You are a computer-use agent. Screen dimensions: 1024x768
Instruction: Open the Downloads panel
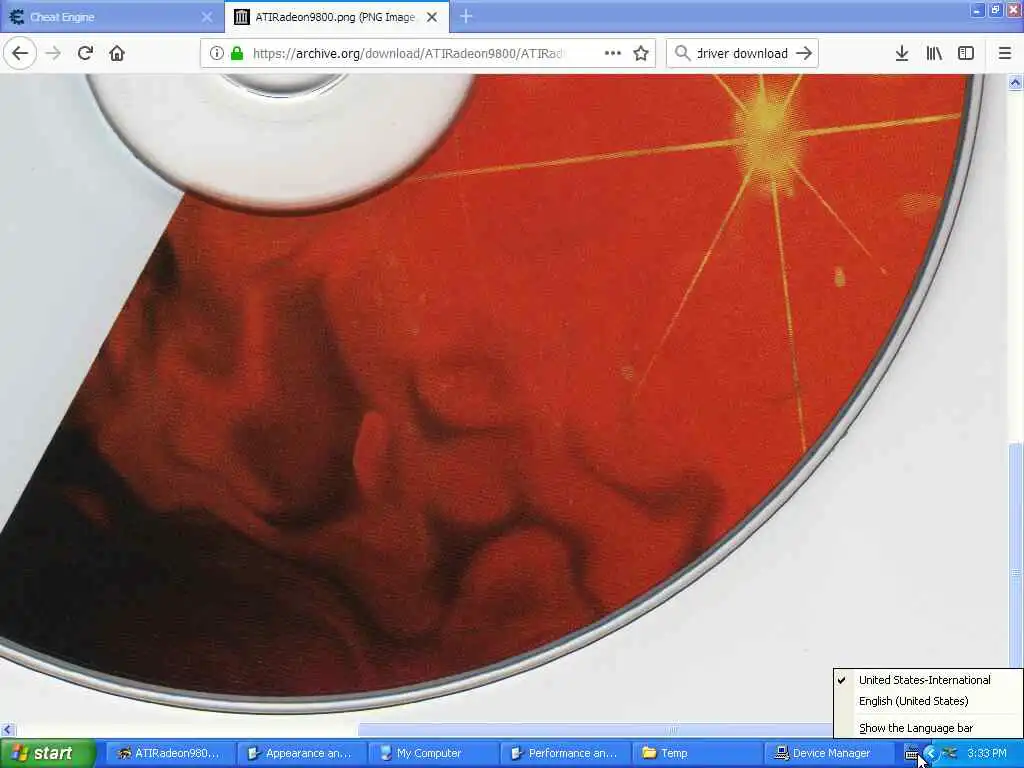[x=902, y=54]
